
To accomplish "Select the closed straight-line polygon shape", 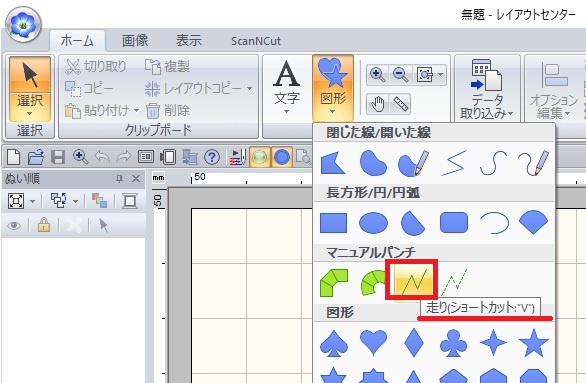I will pyautogui.click(x=333, y=163).
